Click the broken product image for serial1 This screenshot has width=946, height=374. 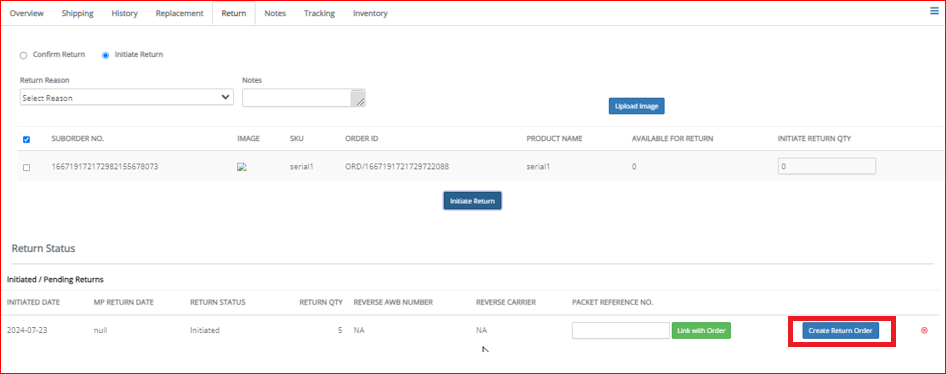pyautogui.click(x=242, y=168)
